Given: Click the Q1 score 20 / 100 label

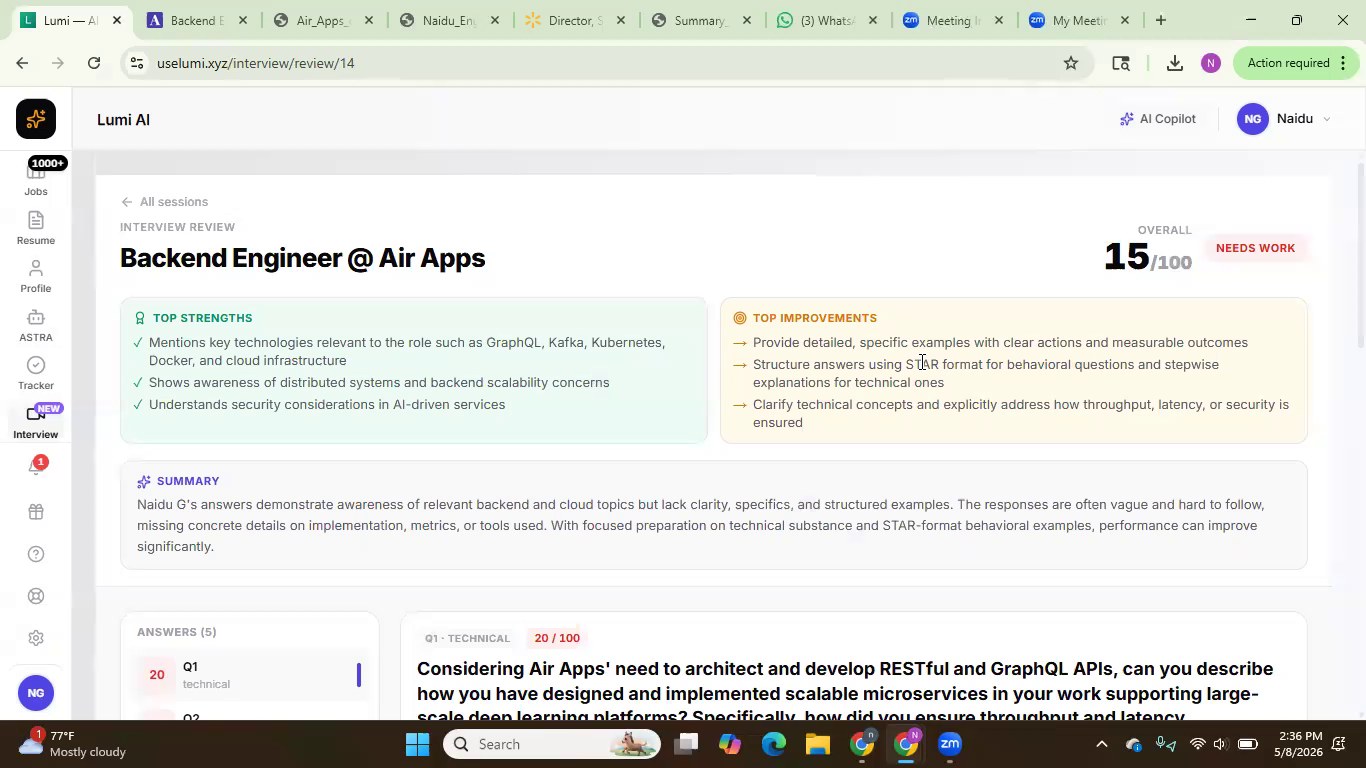Looking at the screenshot, I should point(557,638).
